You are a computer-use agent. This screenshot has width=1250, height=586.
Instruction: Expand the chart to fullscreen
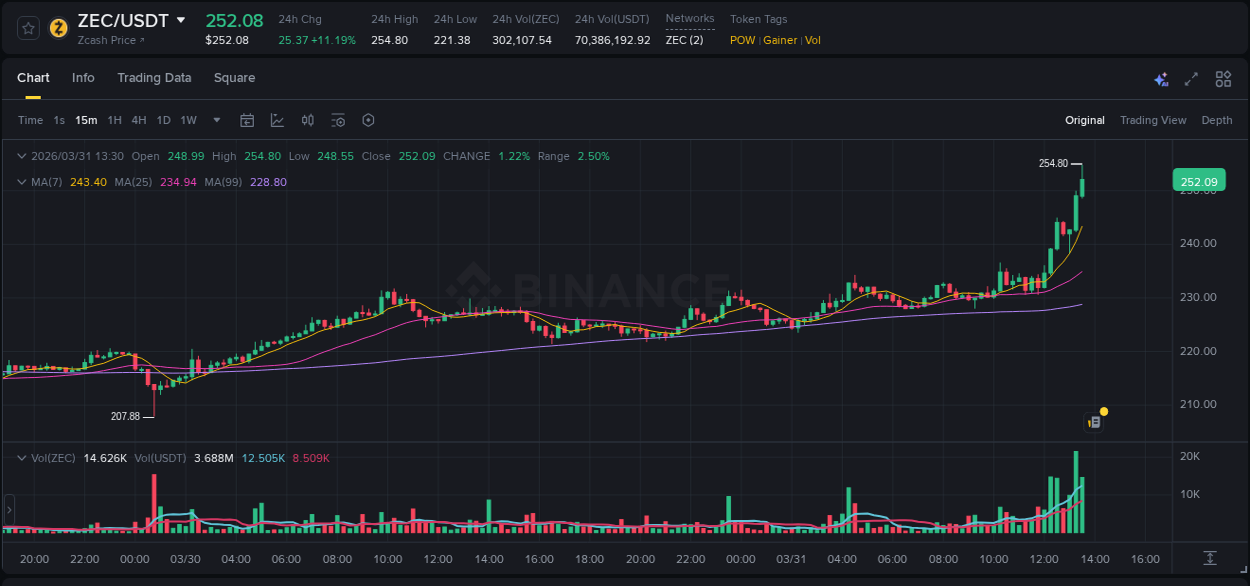[x=1191, y=78]
